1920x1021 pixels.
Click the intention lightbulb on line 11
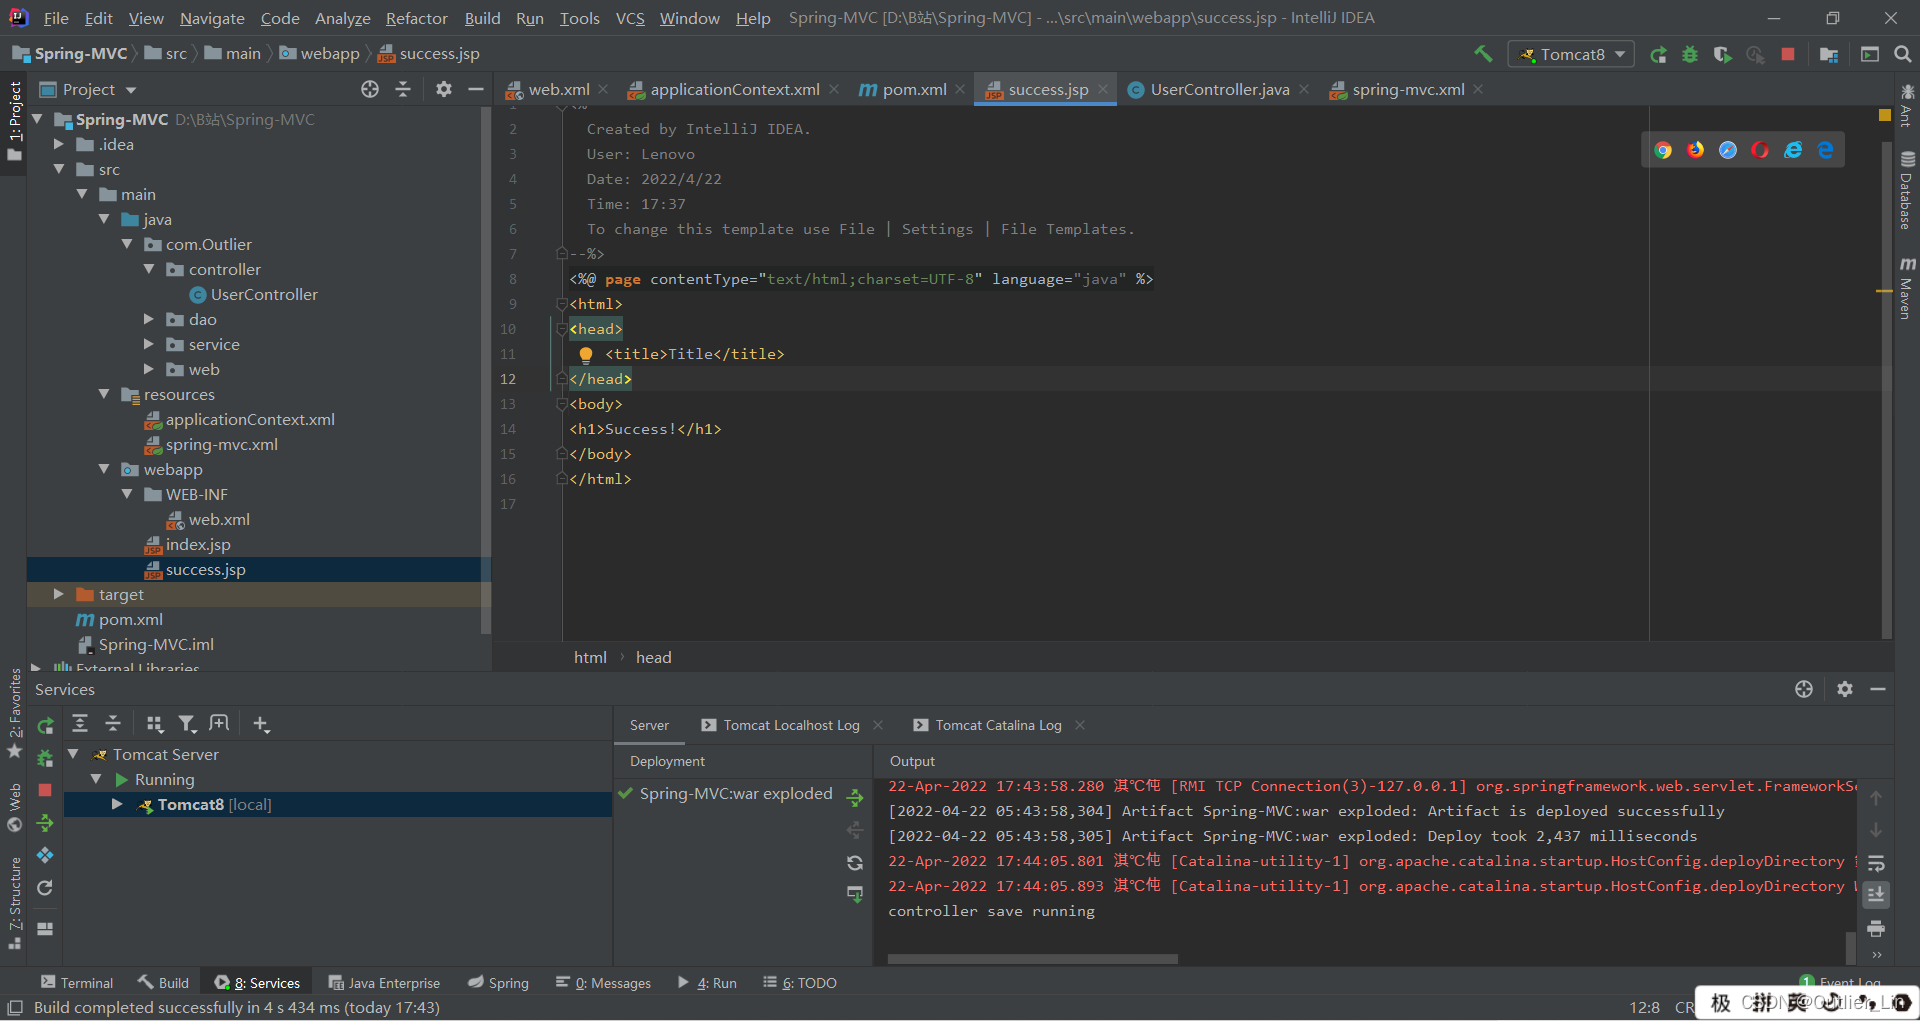click(x=586, y=354)
